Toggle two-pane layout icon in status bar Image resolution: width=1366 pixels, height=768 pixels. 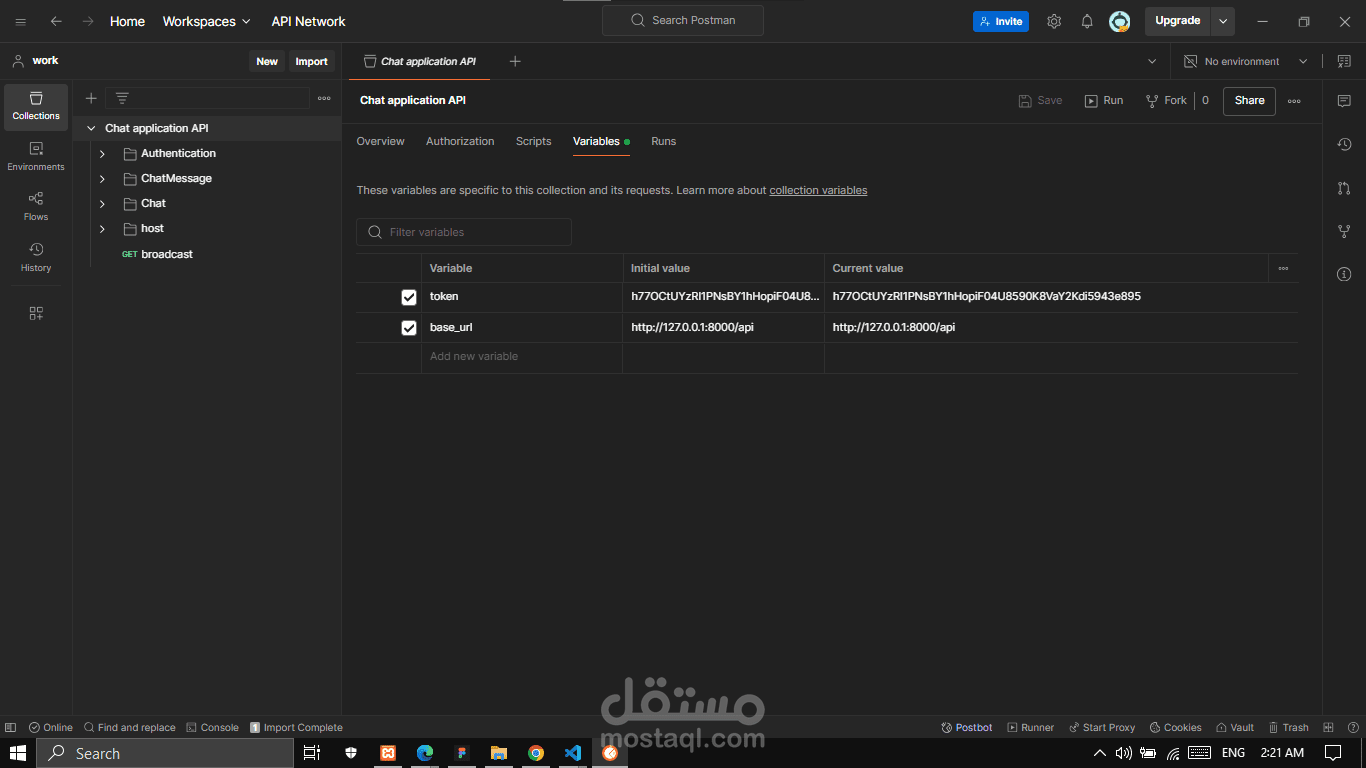click(1328, 727)
